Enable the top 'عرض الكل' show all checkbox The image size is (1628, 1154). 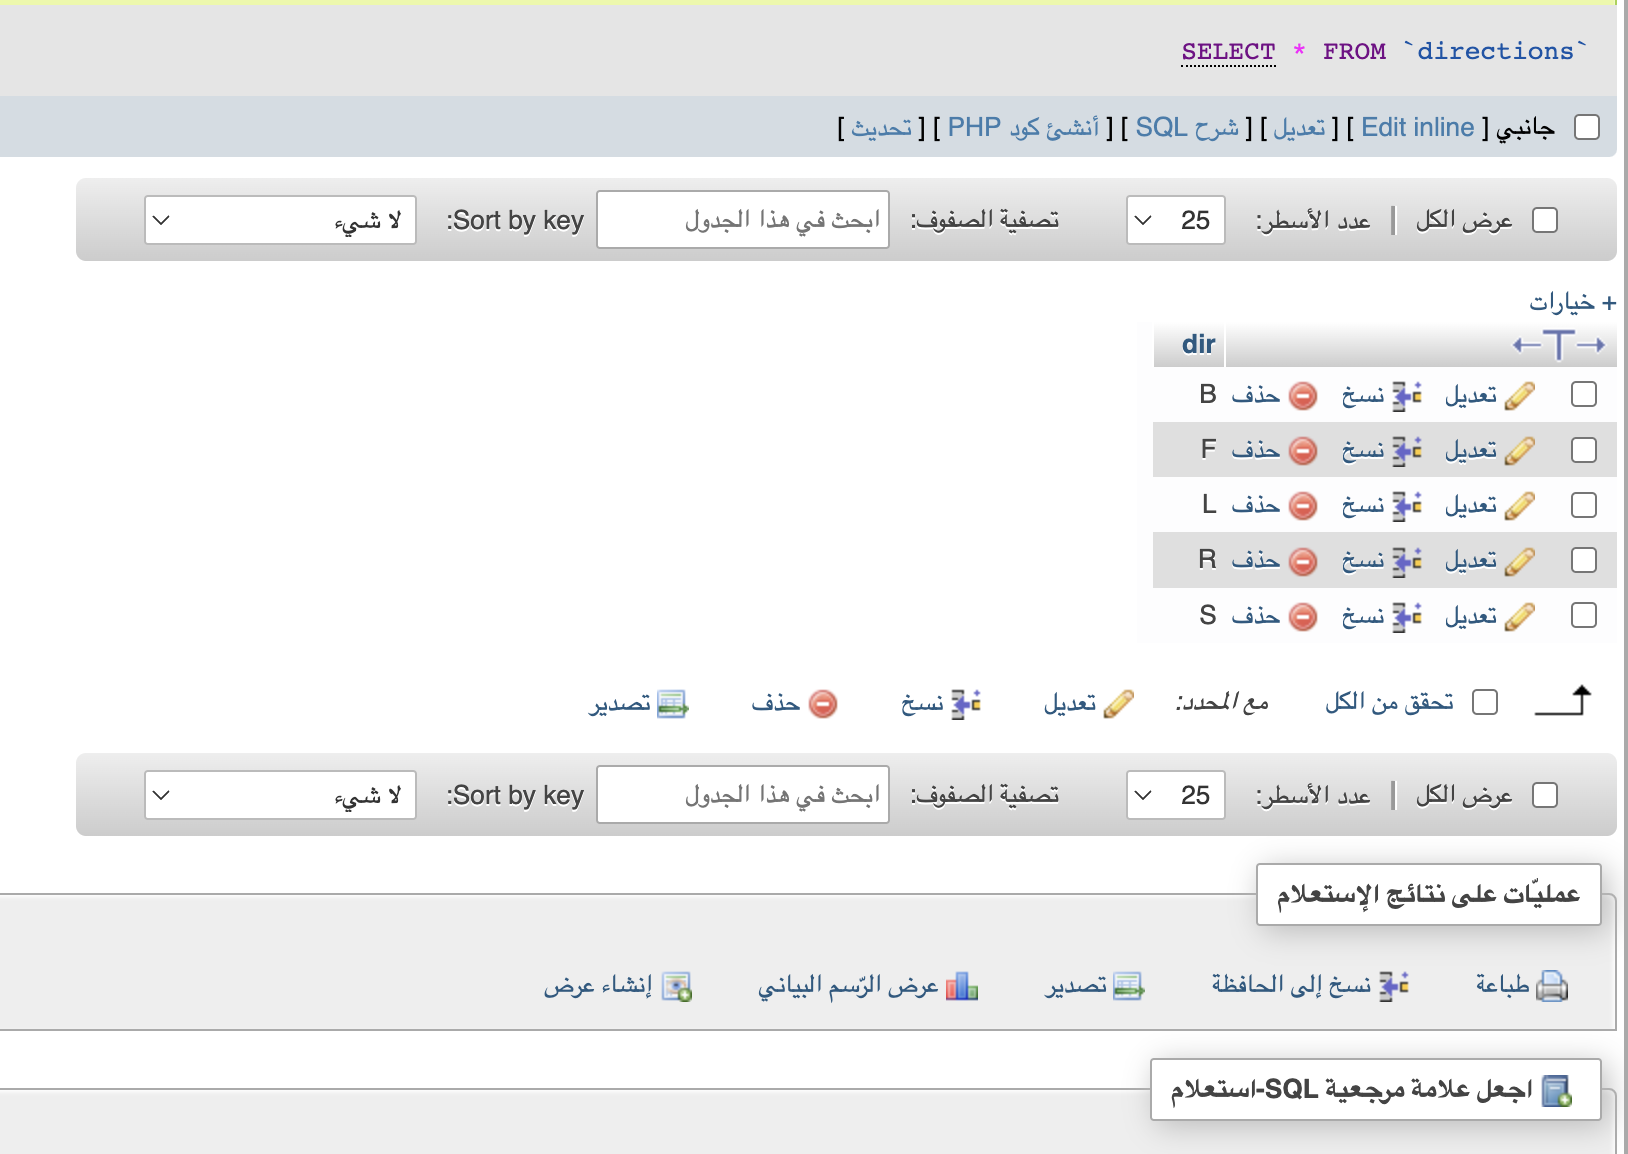[1545, 220]
